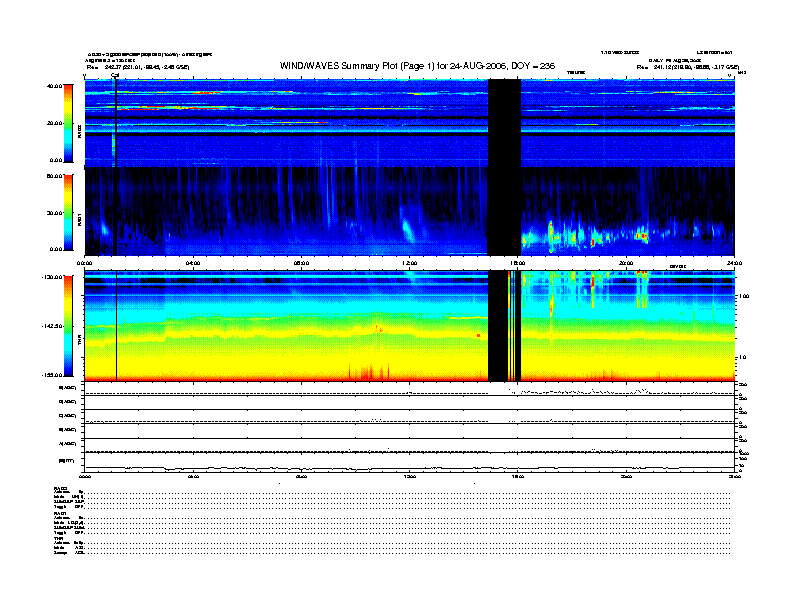Click the WIND/WAVES Summary Plot title
This screenshot has height=612, width=792.
pos(417,66)
